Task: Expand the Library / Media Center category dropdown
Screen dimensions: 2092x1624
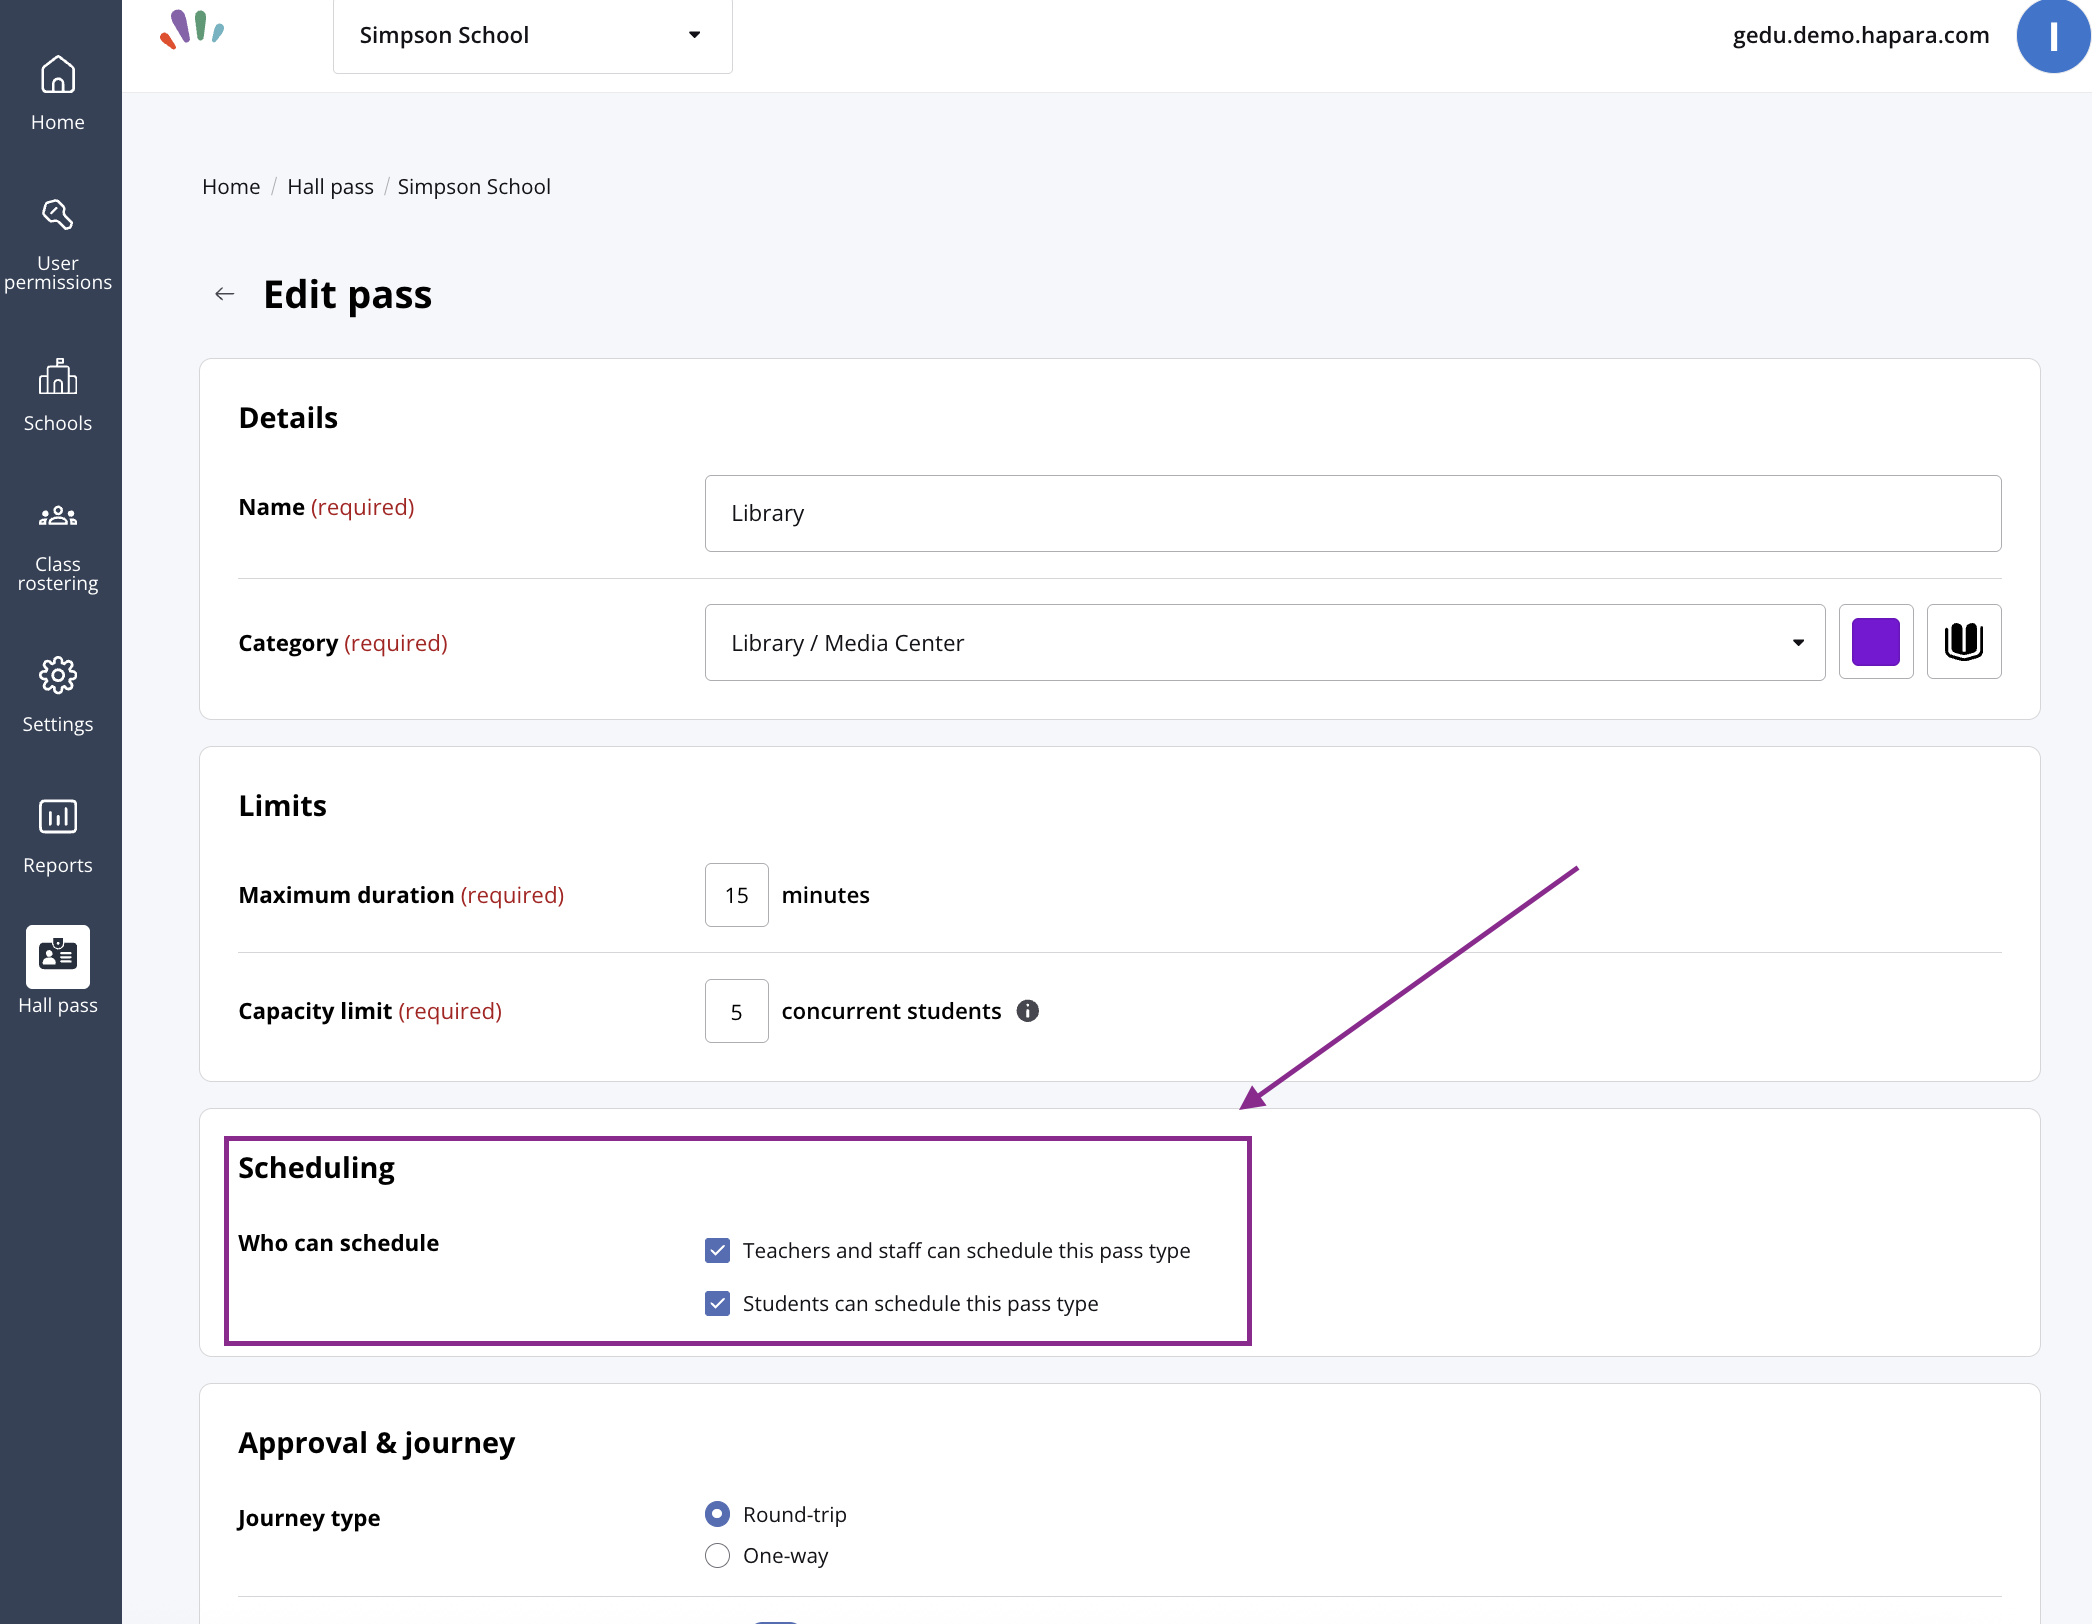Action: (1265, 643)
